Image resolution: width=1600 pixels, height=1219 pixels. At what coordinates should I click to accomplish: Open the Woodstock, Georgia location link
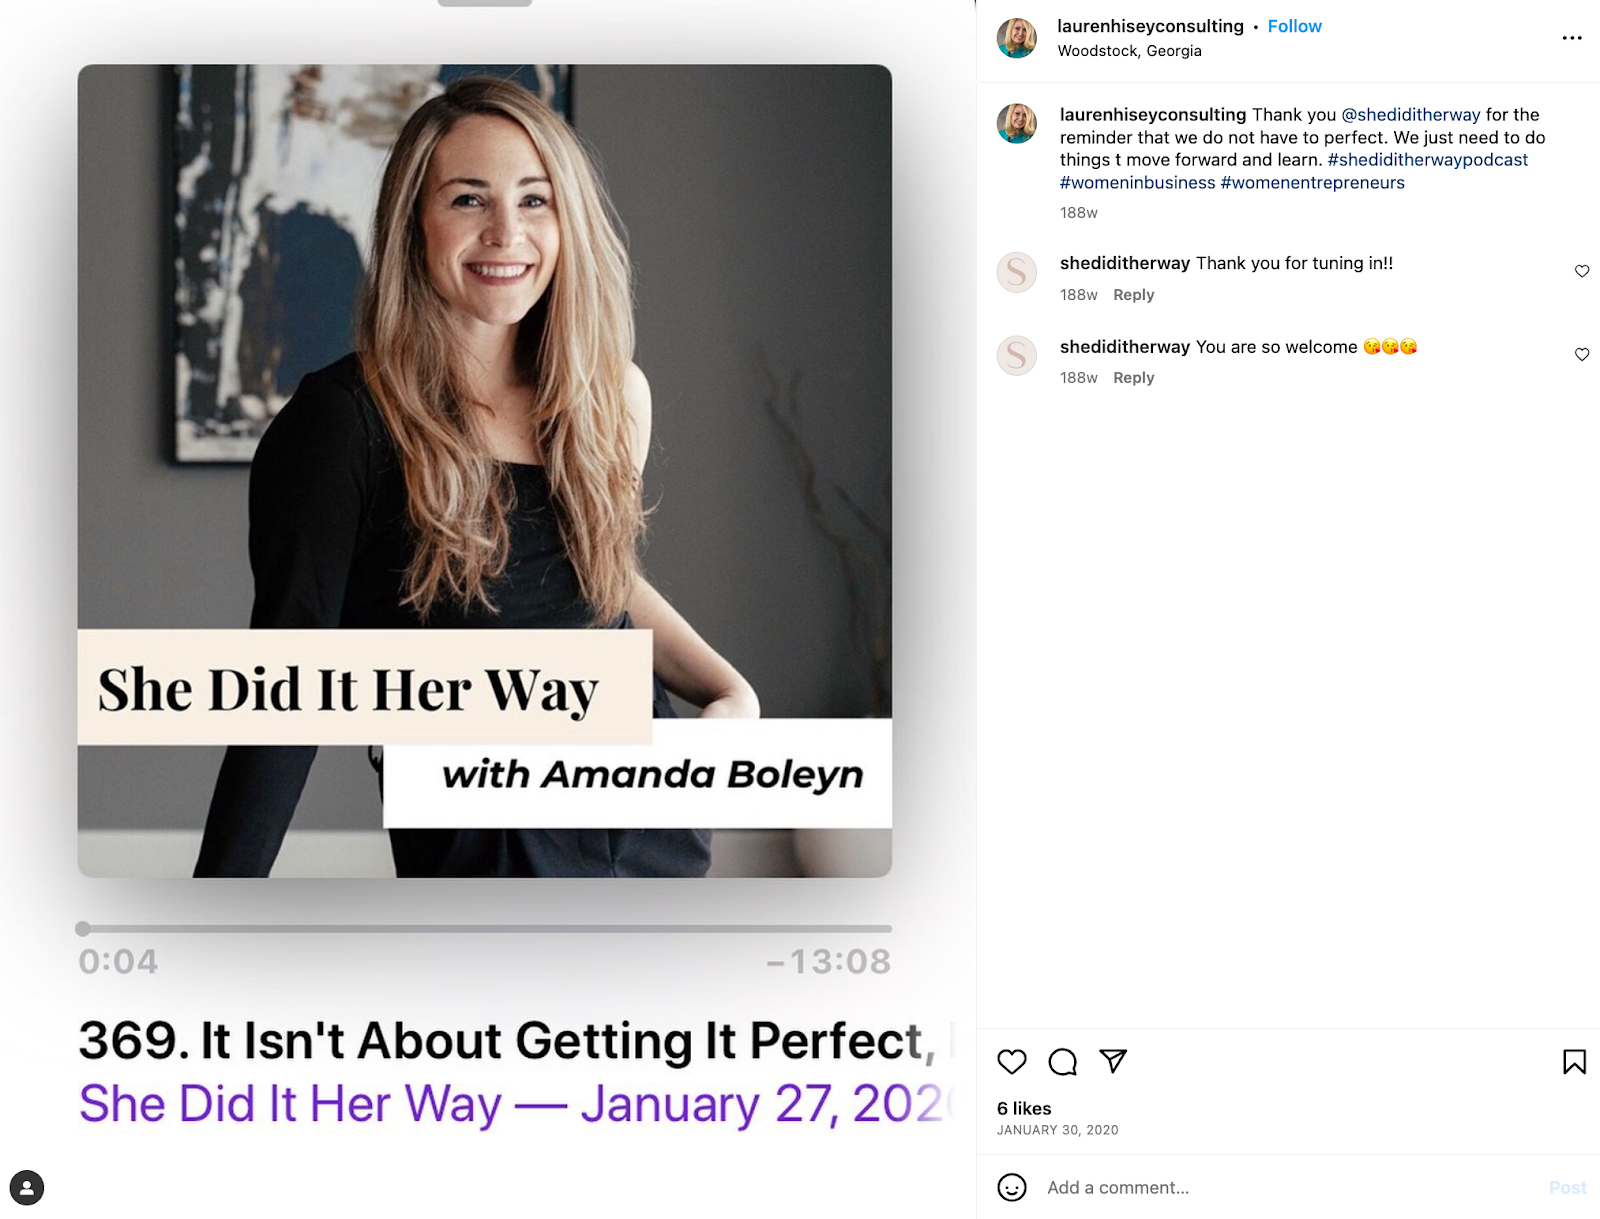tap(1129, 51)
